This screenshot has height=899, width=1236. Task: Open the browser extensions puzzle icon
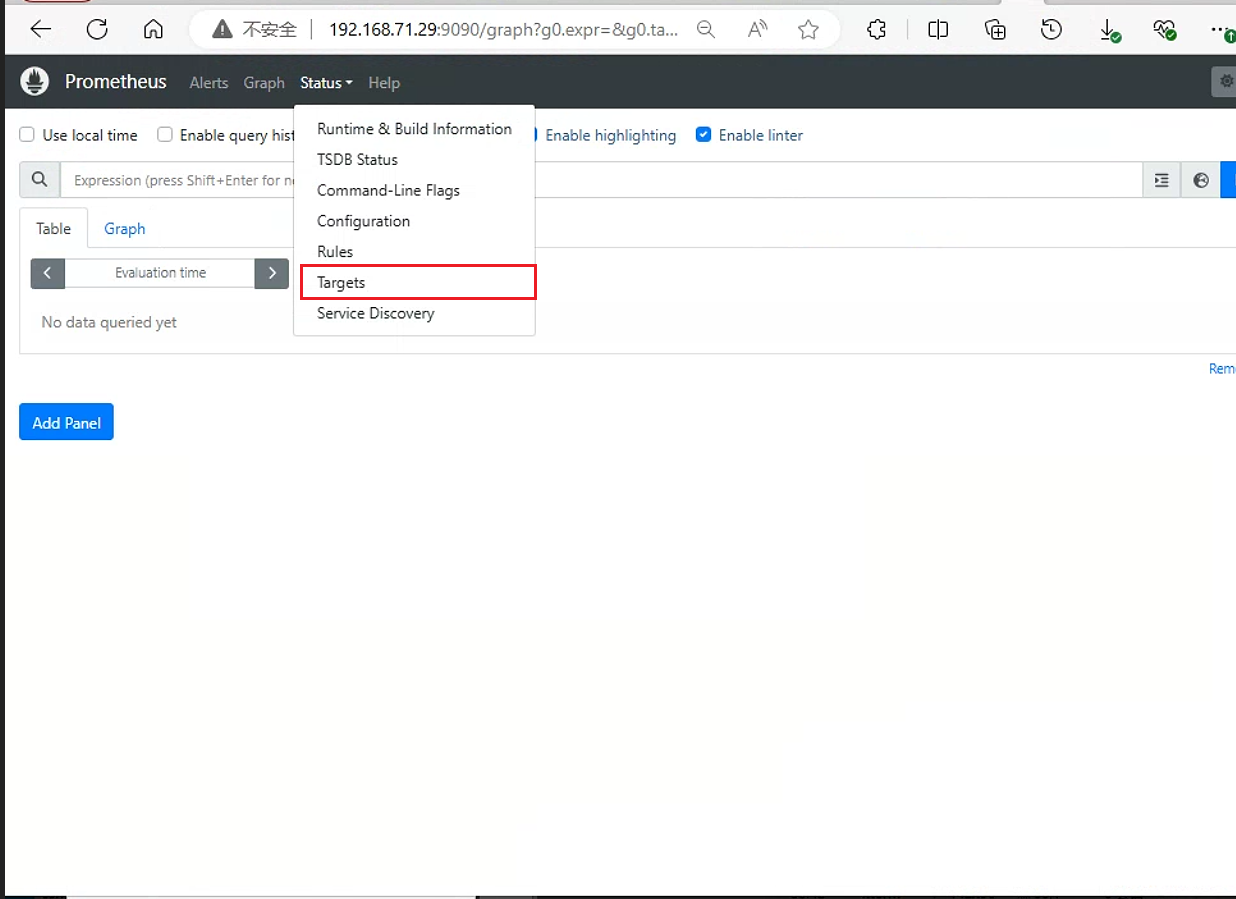tap(877, 30)
